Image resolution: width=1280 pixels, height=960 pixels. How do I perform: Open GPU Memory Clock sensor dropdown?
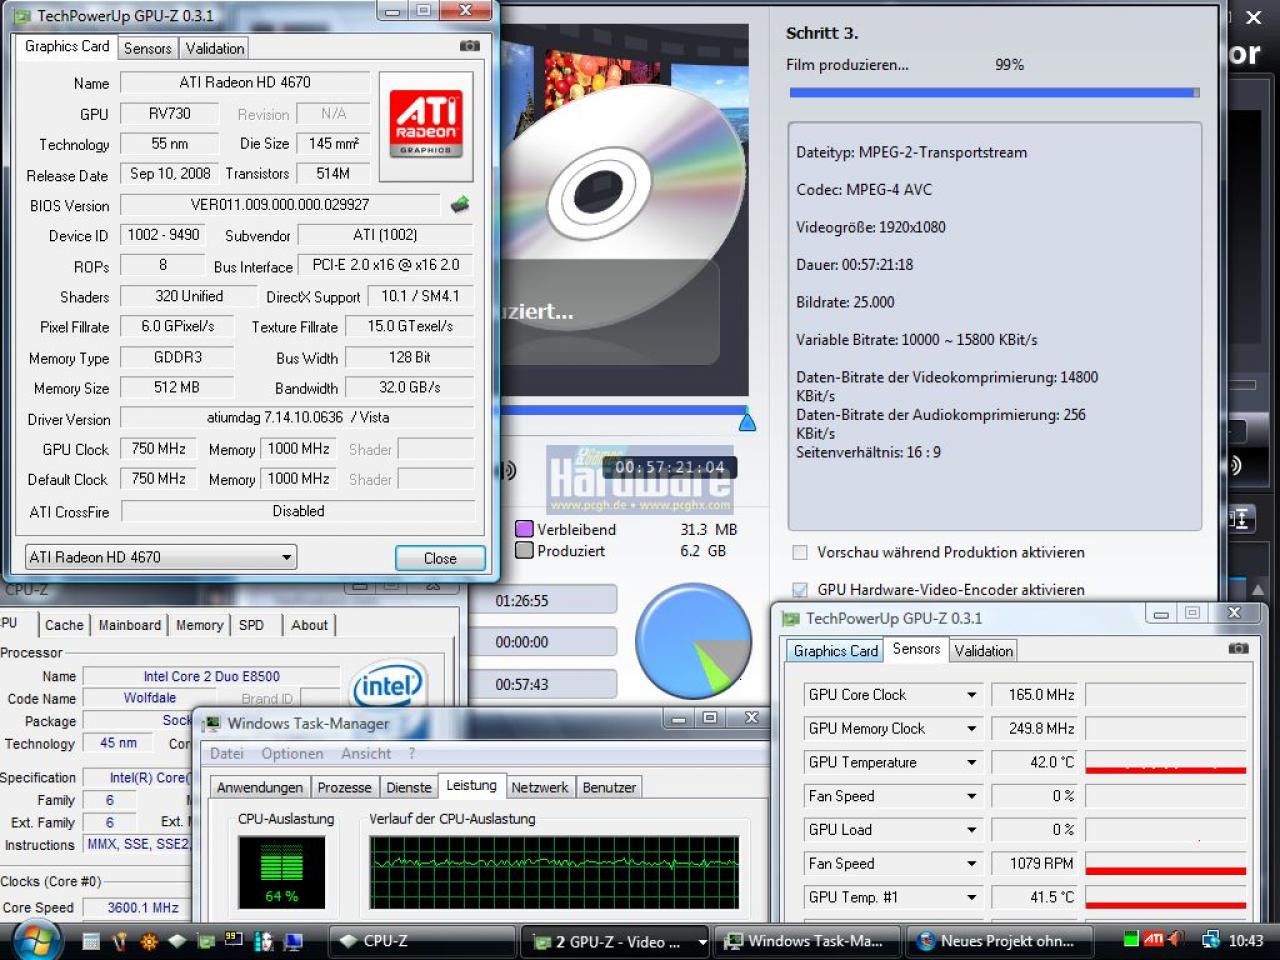pos(971,729)
